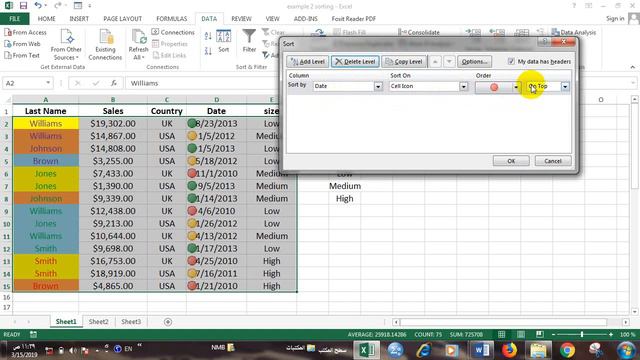Click Word icon in taskbar

pos(481,350)
